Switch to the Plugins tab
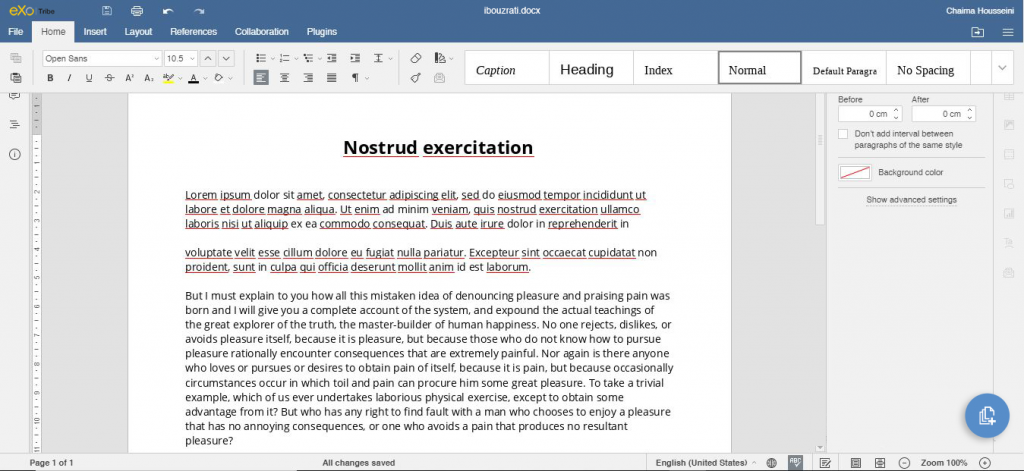 [322, 31]
